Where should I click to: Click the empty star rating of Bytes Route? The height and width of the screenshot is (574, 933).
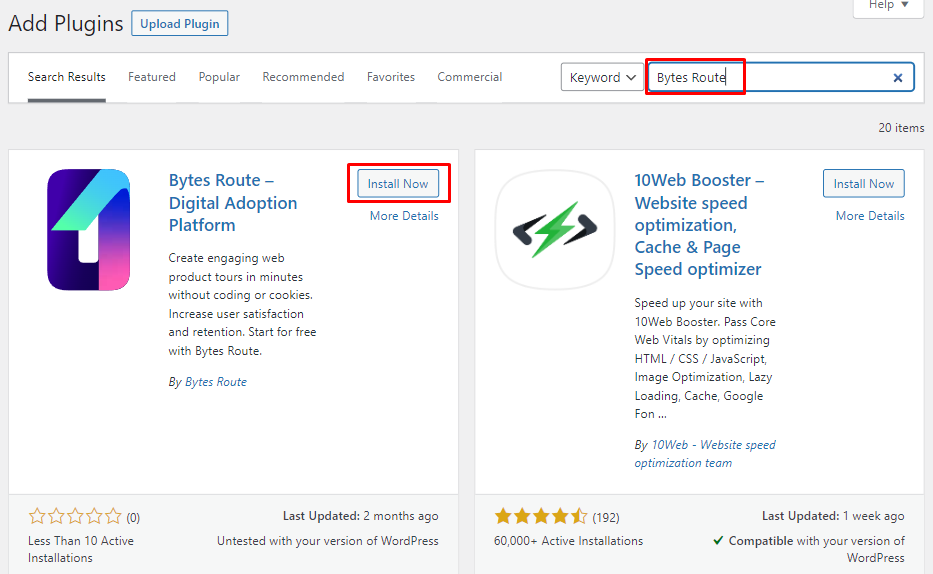point(75,516)
